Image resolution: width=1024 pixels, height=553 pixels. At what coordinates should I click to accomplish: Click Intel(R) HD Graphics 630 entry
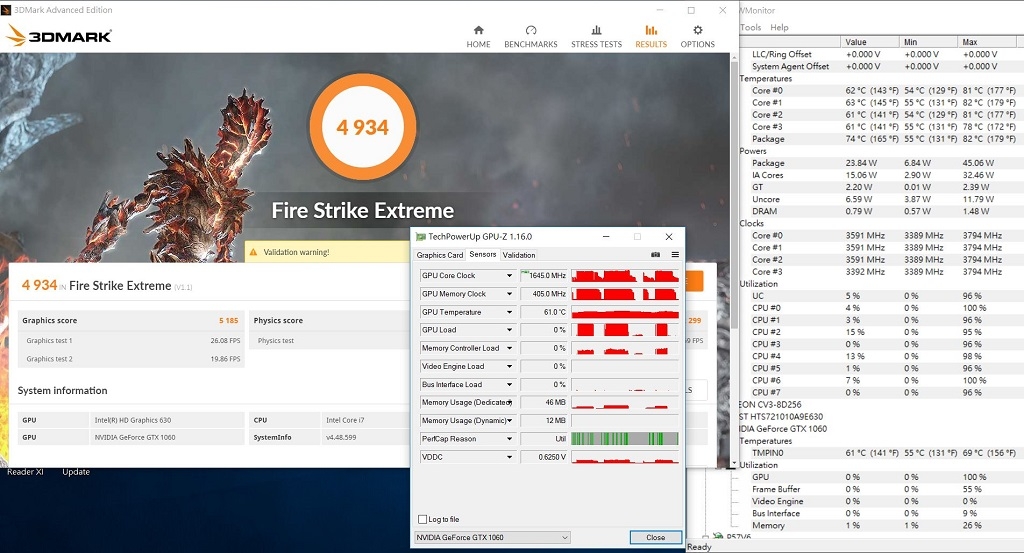click(133, 420)
